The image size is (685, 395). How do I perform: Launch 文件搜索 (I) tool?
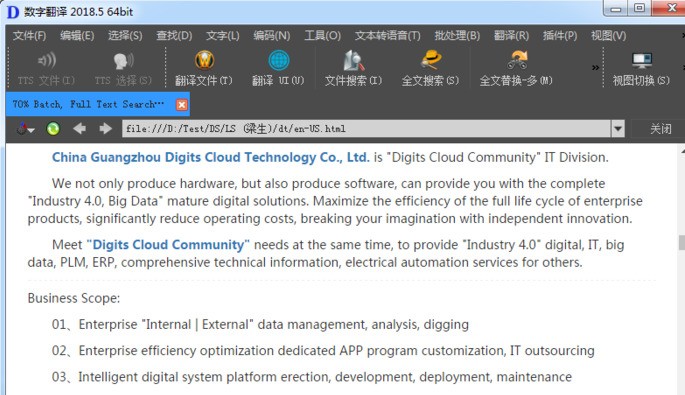click(x=353, y=69)
